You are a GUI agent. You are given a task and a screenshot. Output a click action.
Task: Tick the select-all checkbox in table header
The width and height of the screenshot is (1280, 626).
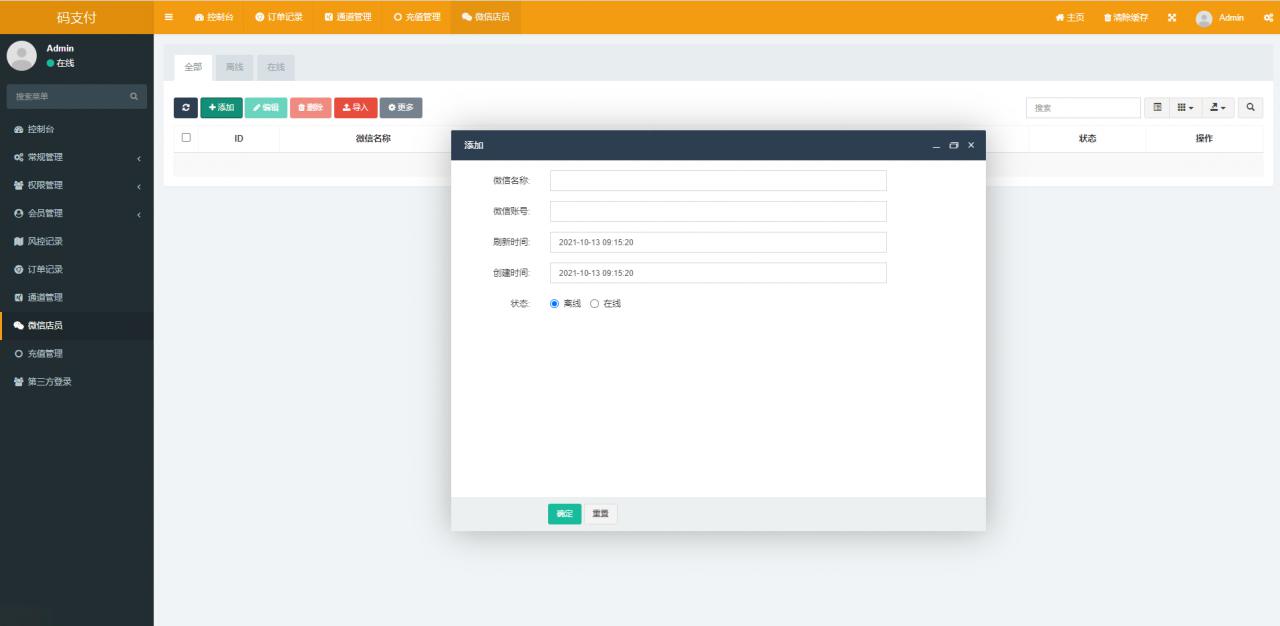[186, 138]
